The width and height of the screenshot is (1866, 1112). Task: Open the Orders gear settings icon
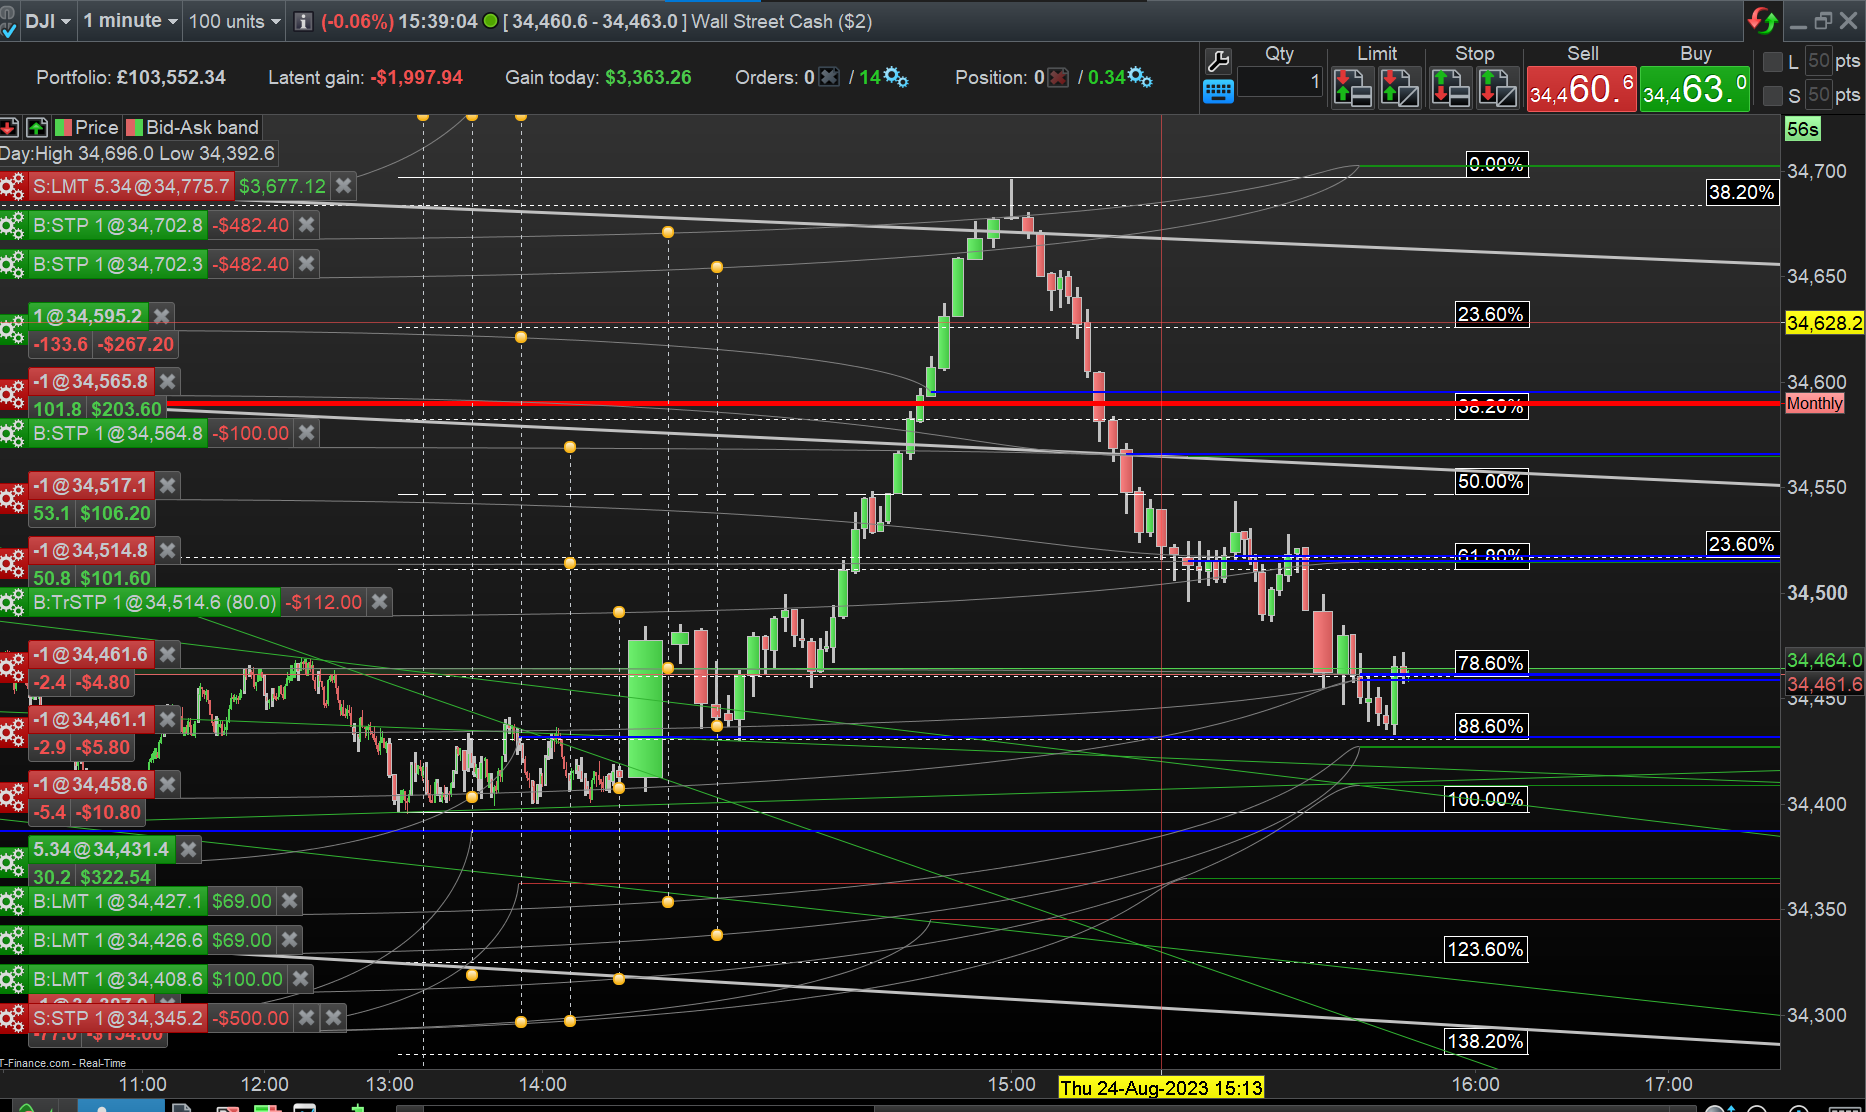(896, 77)
